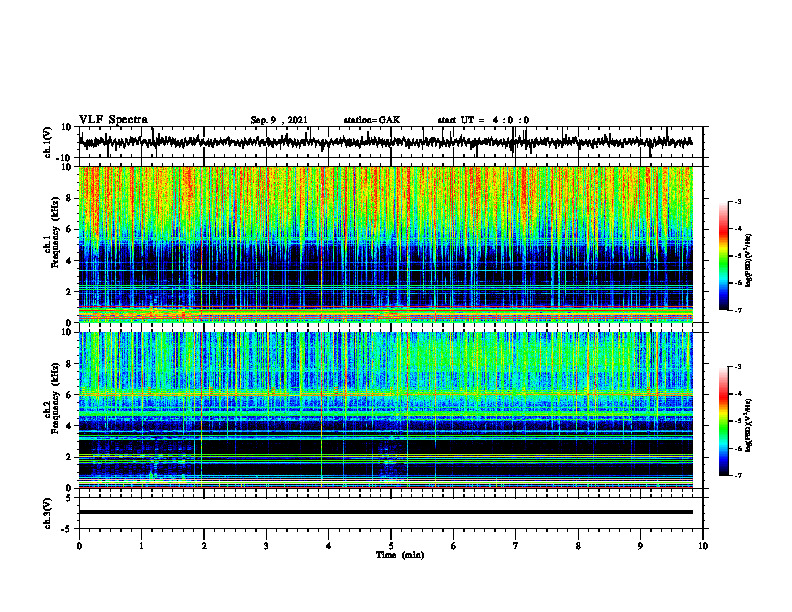792x612 pixels.
Task: Click the ch.1 spectrogram plot area
Action: (386, 244)
